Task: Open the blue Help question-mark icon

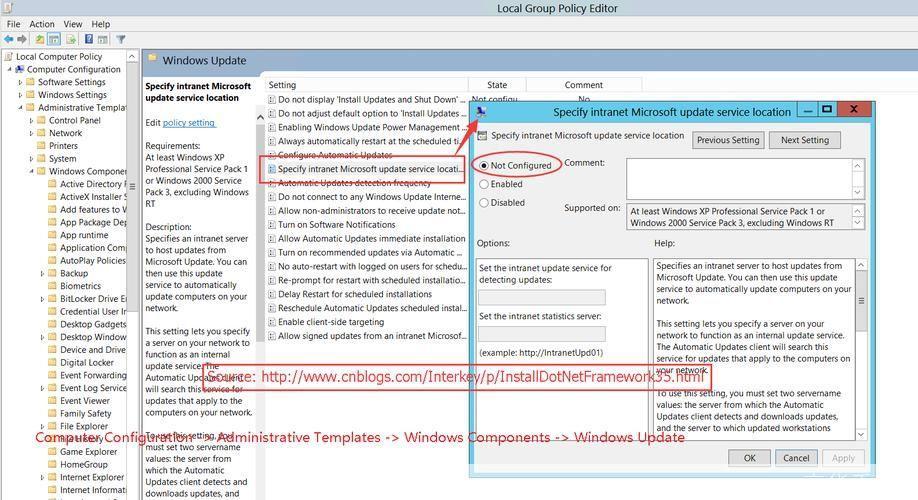Action: coord(88,39)
